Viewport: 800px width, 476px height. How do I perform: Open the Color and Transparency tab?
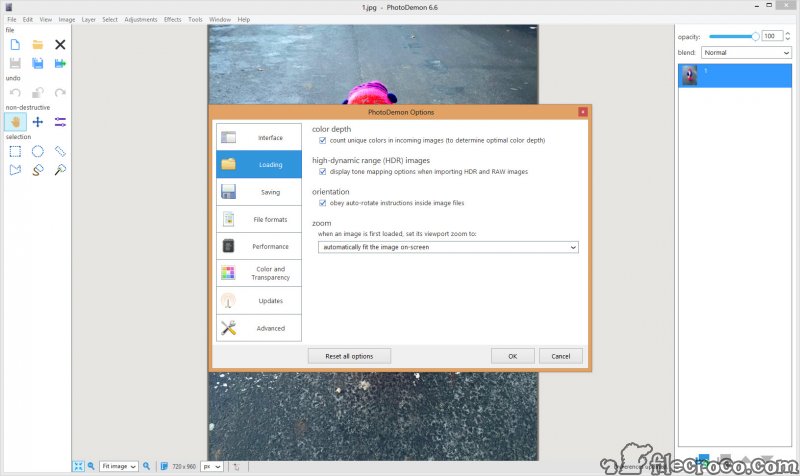click(259, 273)
